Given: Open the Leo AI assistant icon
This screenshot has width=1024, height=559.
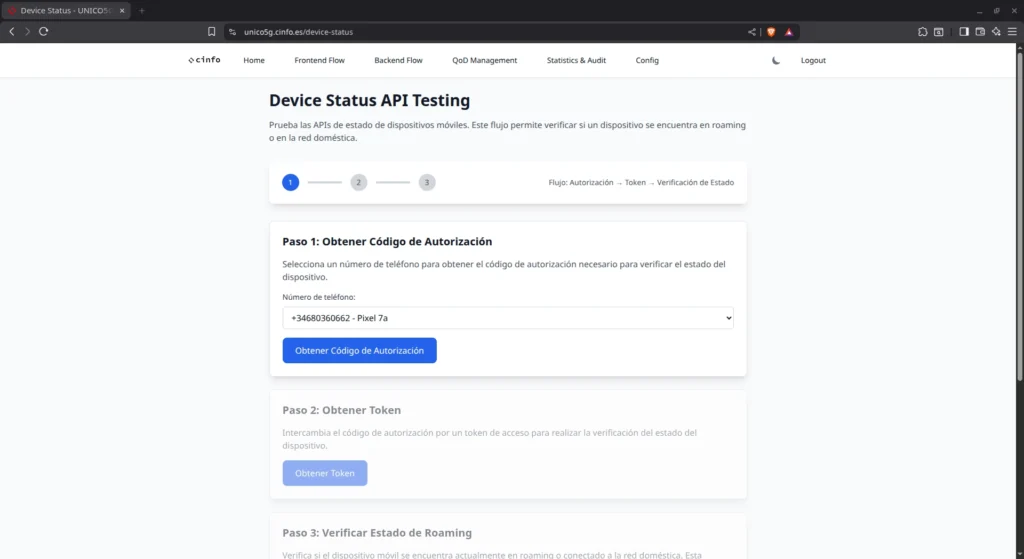Looking at the screenshot, I should (x=996, y=32).
